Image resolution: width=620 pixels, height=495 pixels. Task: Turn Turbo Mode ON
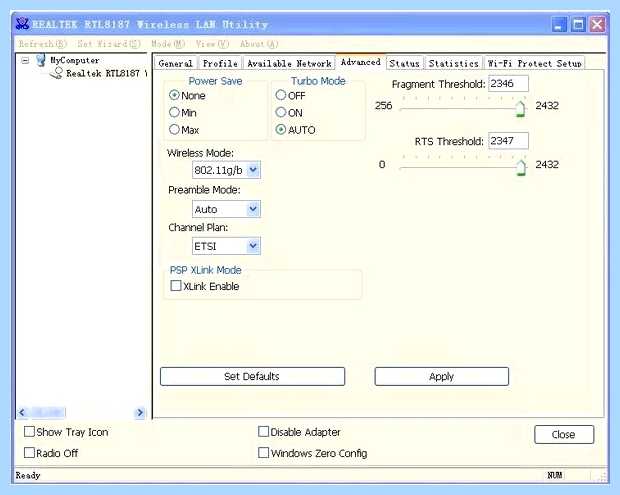coord(281,112)
